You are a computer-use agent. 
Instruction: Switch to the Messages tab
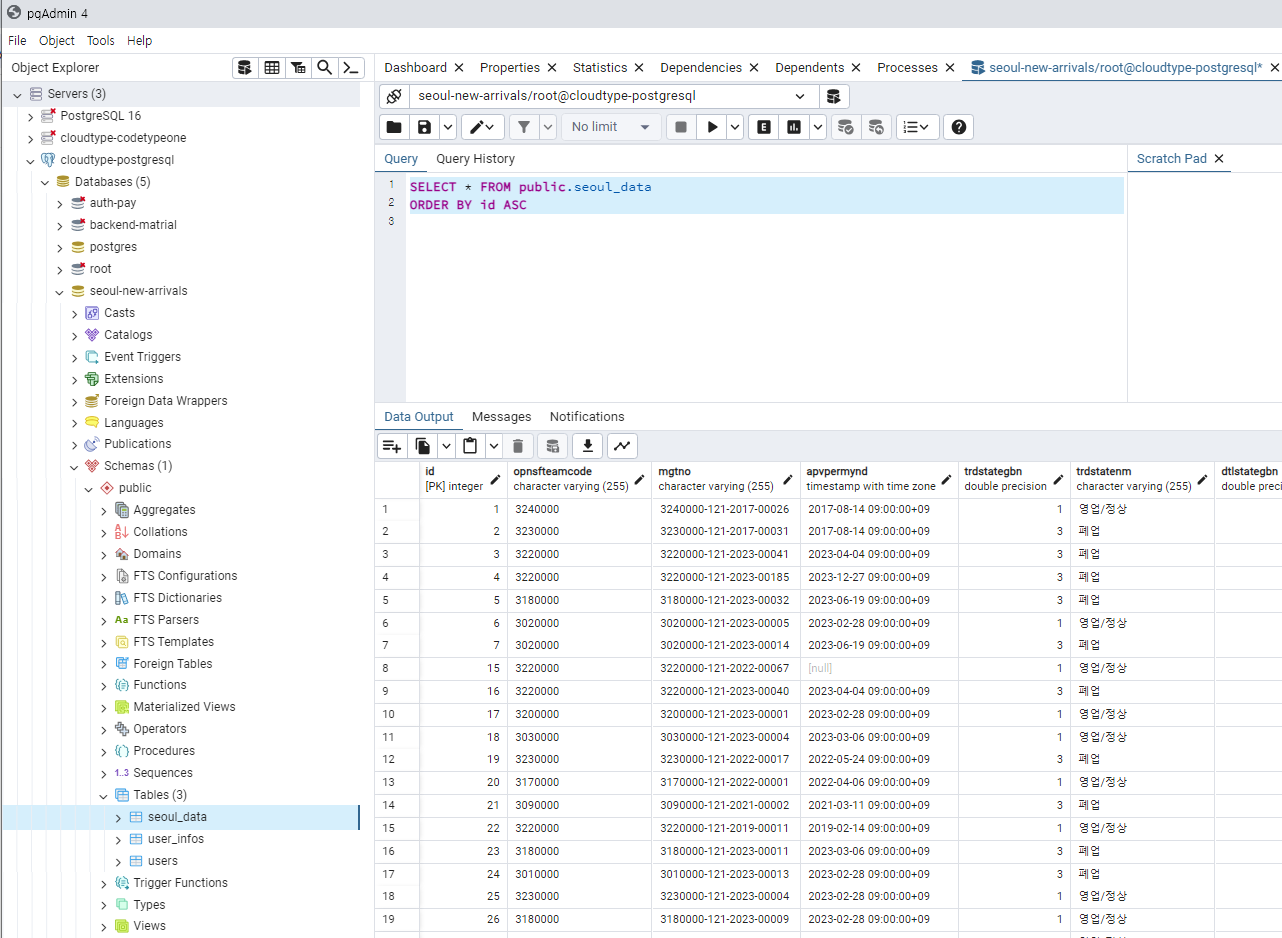tap(501, 417)
